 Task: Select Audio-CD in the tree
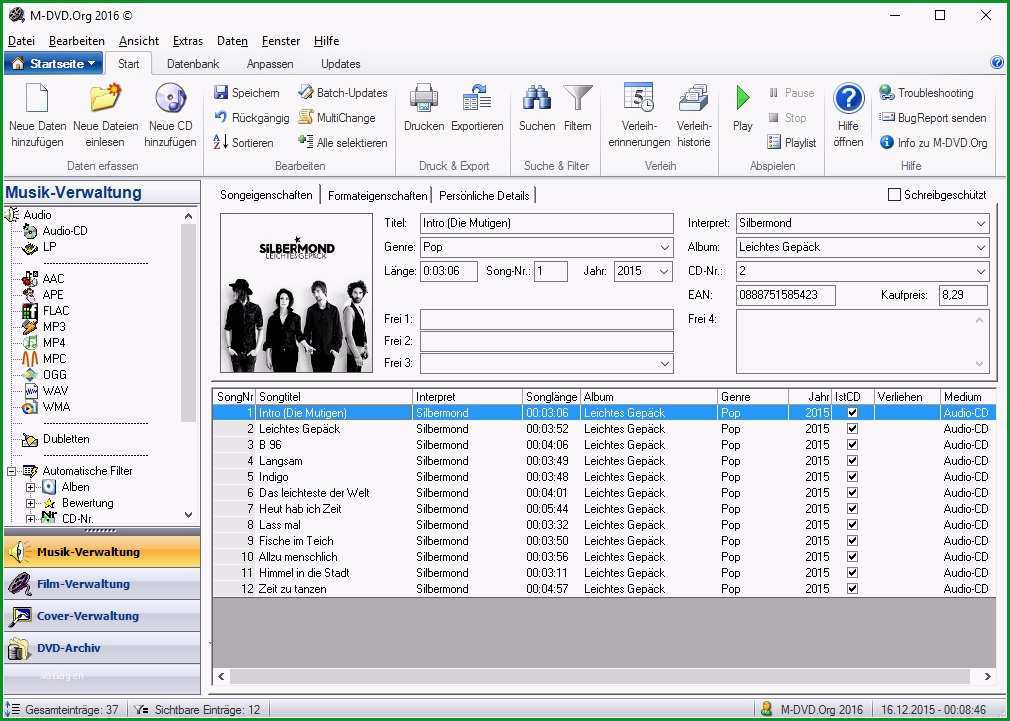65,231
